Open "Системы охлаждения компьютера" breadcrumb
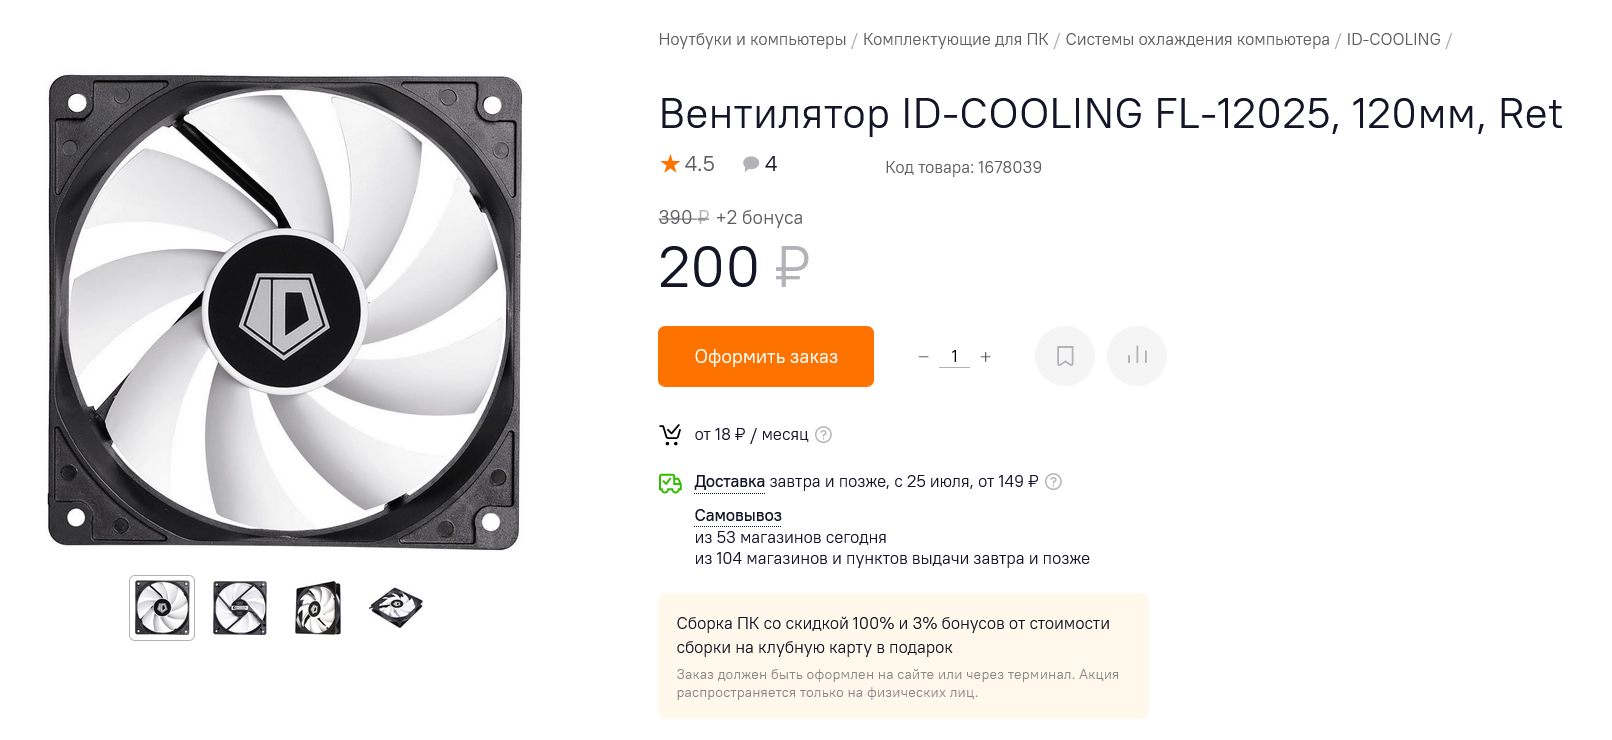Screen dimensions: 1612x740 click(x=1197, y=40)
